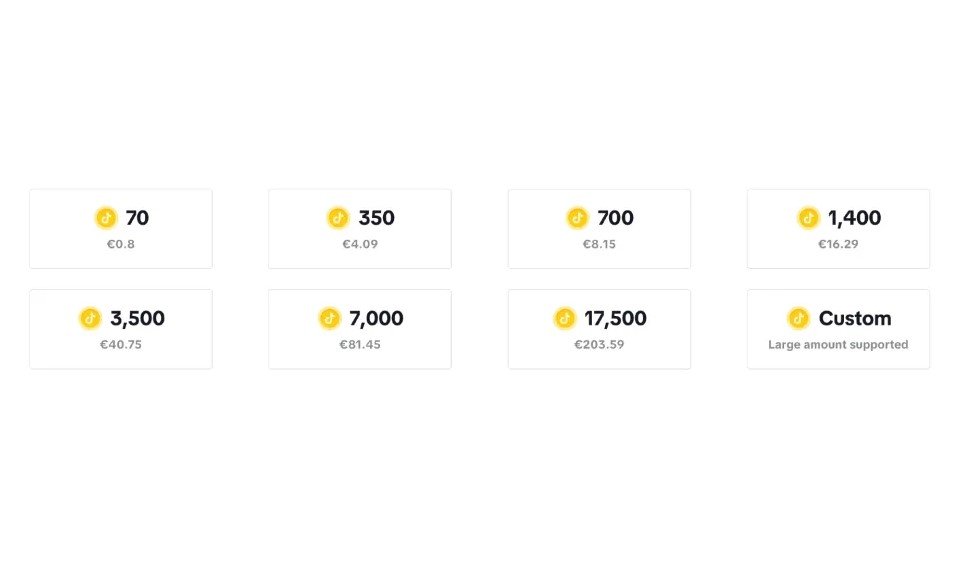The height and width of the screenshot is (568, 967).
Task: Click the coin icon beside 700
Action: tap(577, 218)
